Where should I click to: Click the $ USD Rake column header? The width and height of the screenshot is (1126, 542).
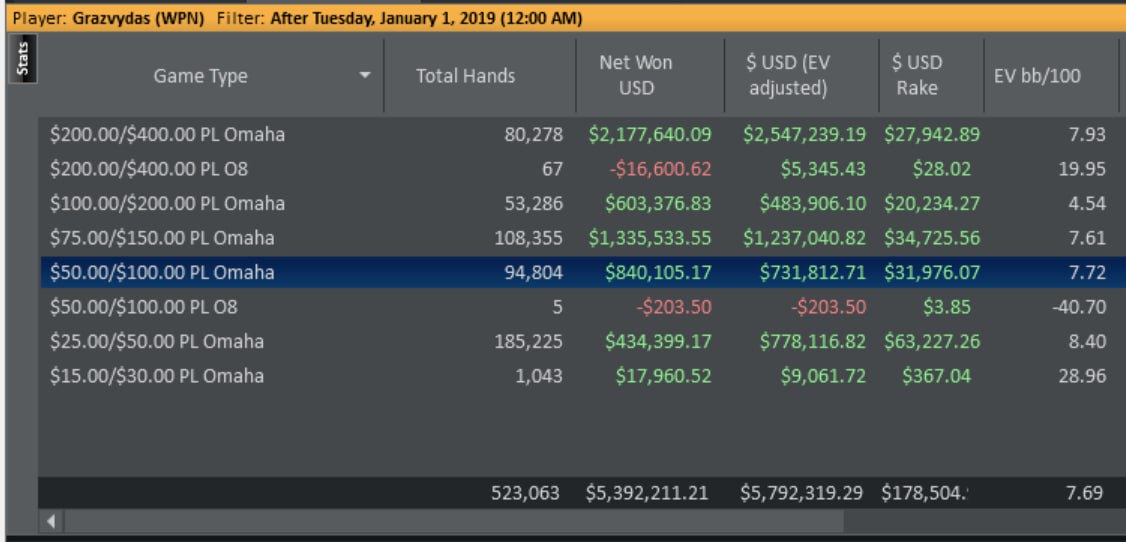point(916,75)
